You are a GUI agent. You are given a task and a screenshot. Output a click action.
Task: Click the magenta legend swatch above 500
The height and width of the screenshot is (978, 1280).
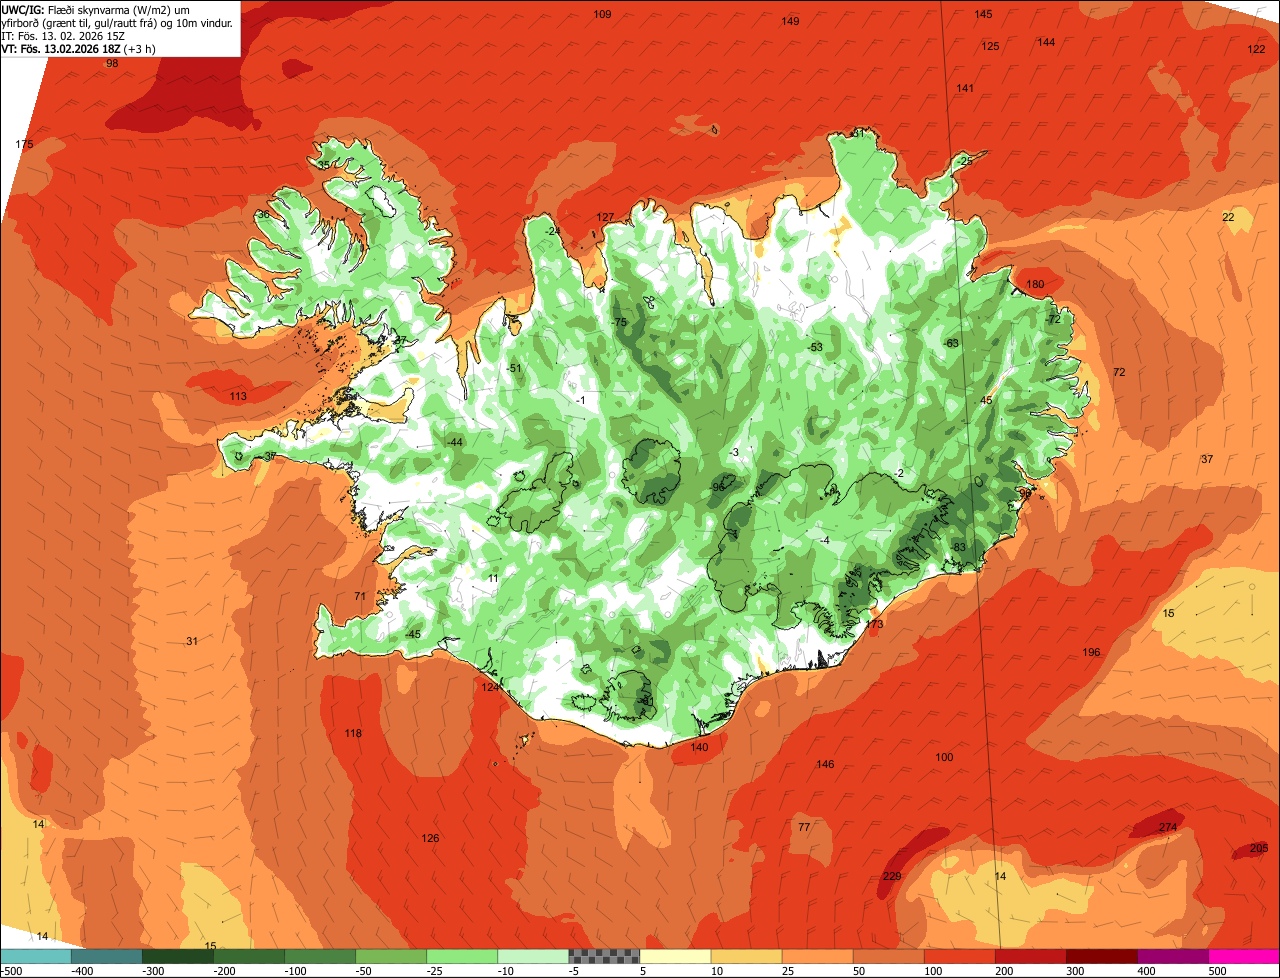(x=1244, y=956)
